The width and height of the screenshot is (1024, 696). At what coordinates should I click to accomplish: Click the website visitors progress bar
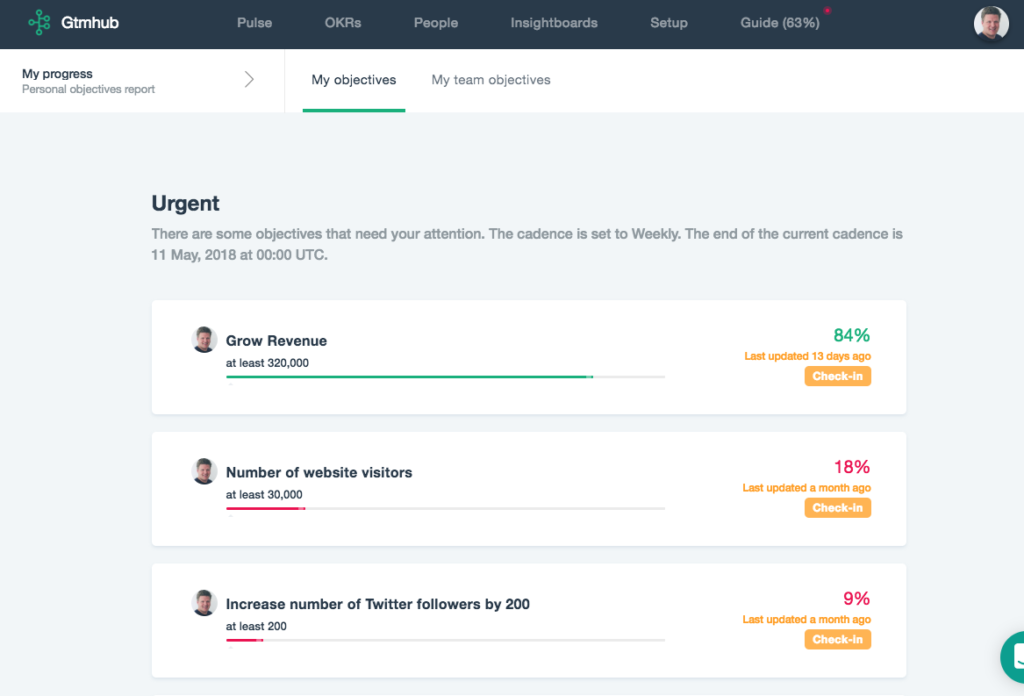[445, 509]
